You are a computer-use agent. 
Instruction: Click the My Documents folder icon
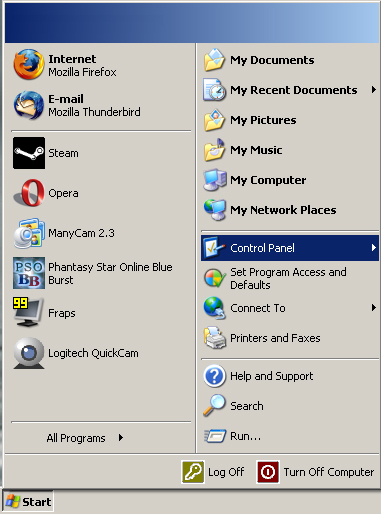pyautogui.click(x=215, y=60)
